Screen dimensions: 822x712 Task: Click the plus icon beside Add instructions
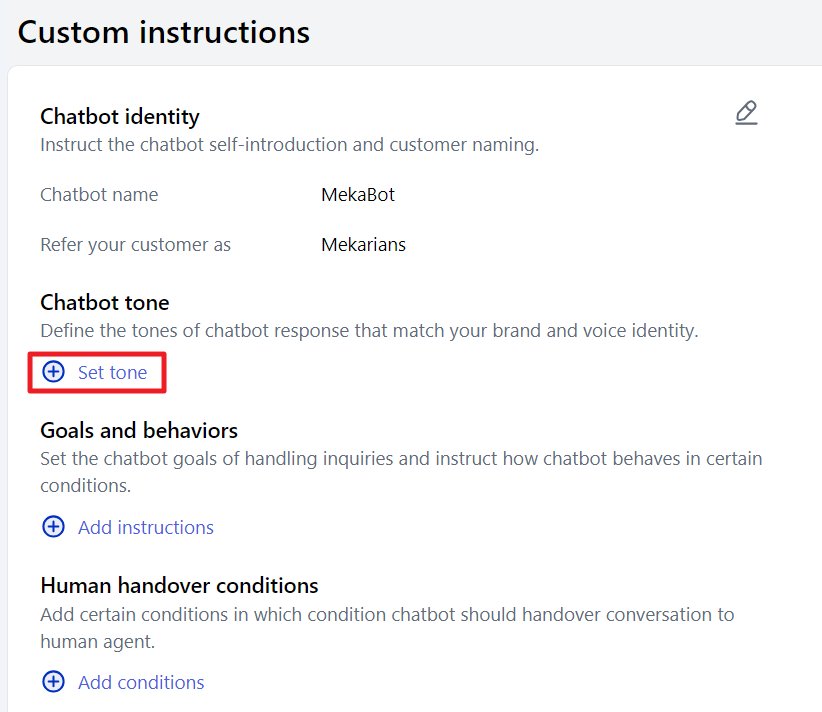[53, 526]
